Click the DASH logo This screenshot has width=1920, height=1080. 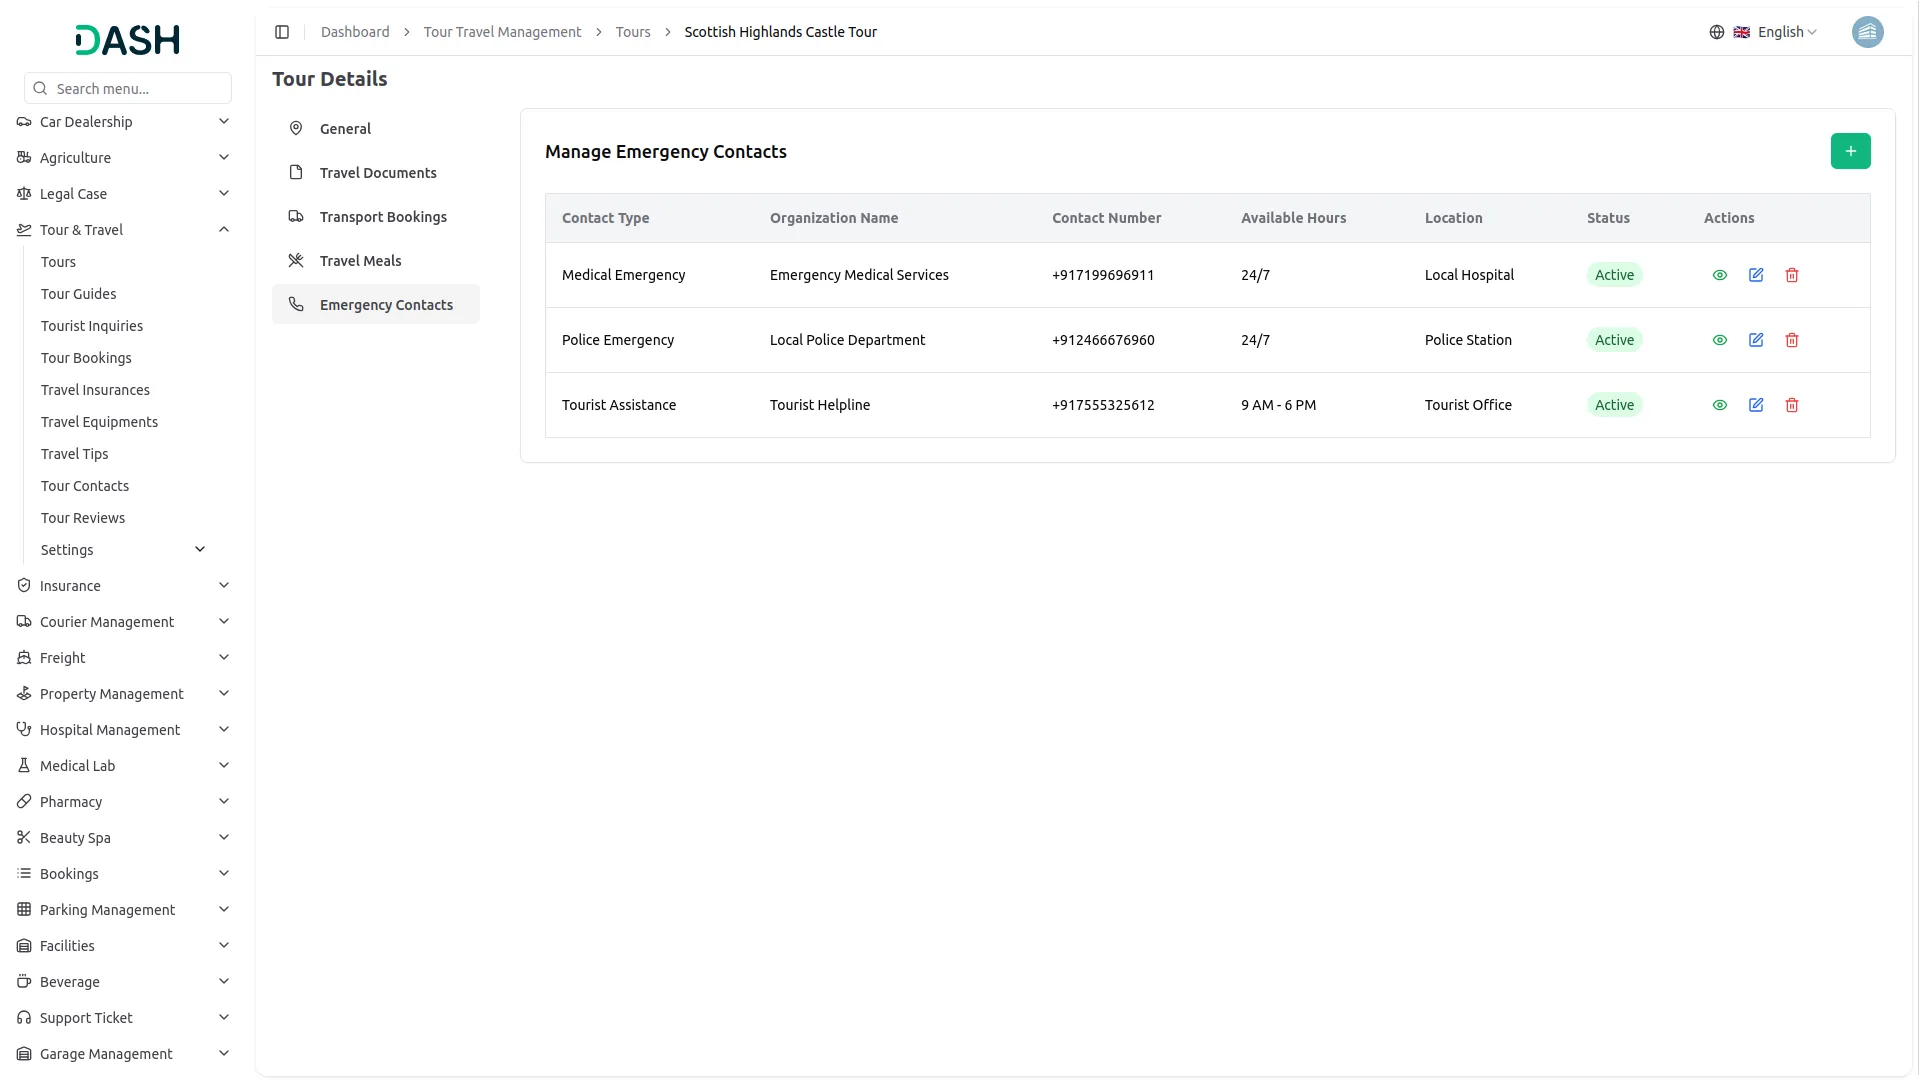tap(128, 40)
